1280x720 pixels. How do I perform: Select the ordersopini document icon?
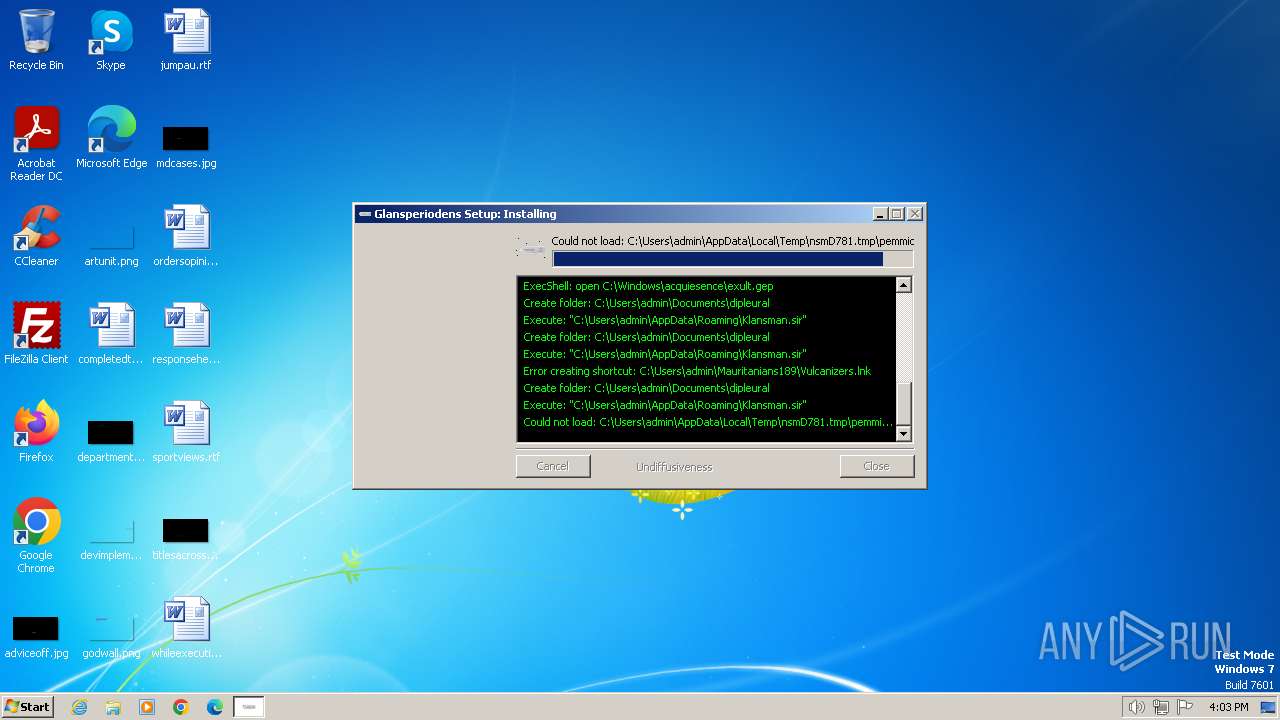click(x=186, y=236)
